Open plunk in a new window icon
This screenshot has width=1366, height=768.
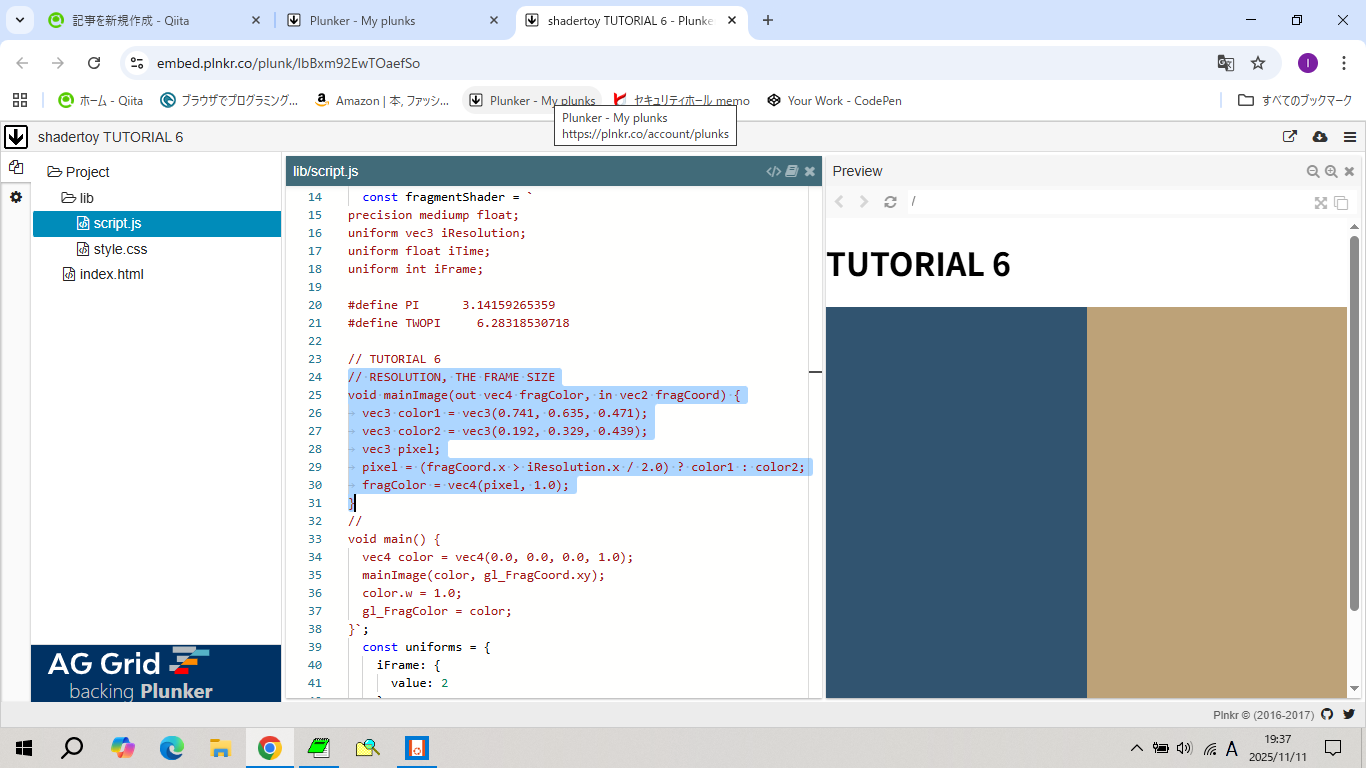coord(1290,137)
